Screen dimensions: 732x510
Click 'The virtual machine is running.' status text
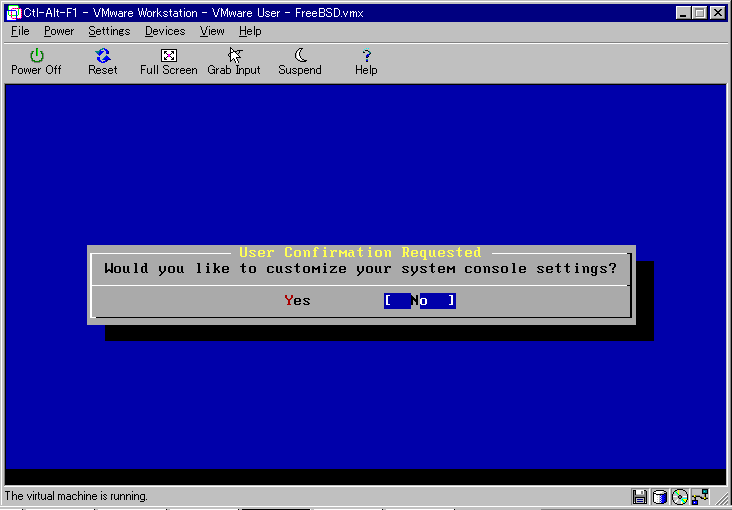click(76, 496)
